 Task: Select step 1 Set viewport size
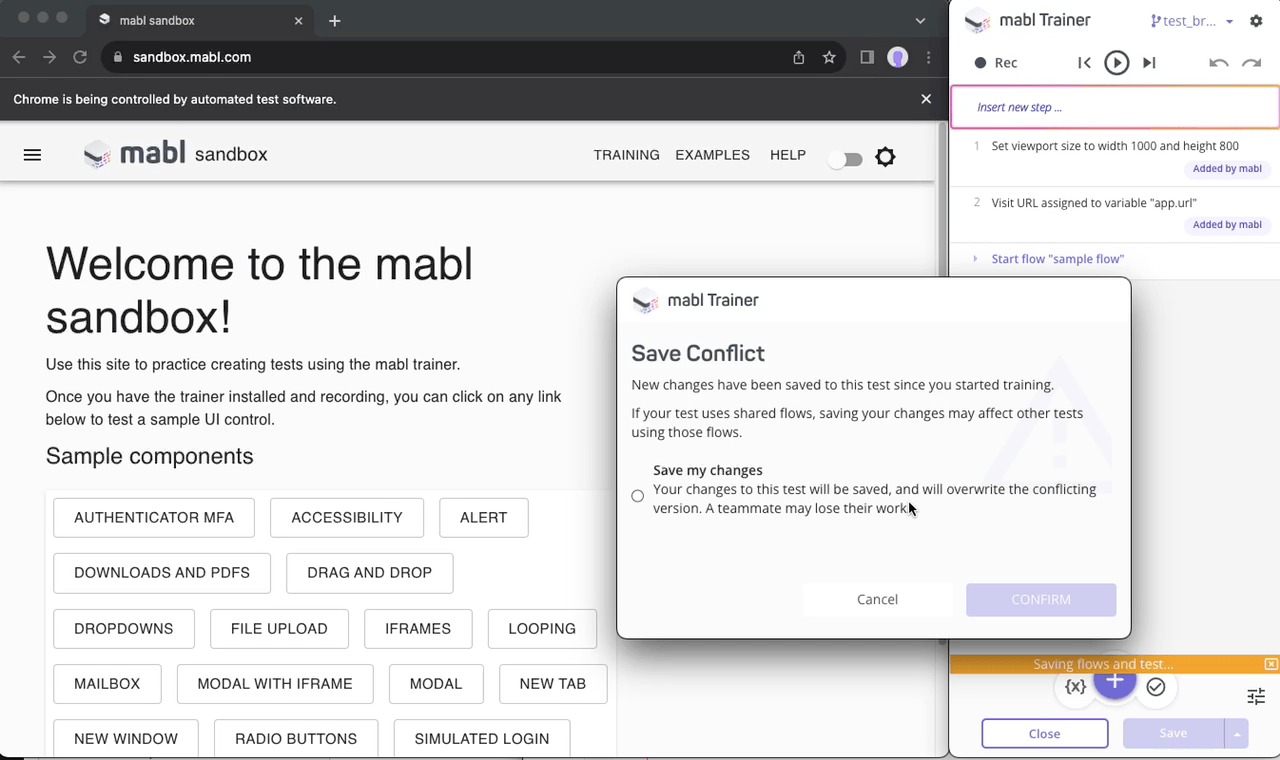(x=1115, y=158)
